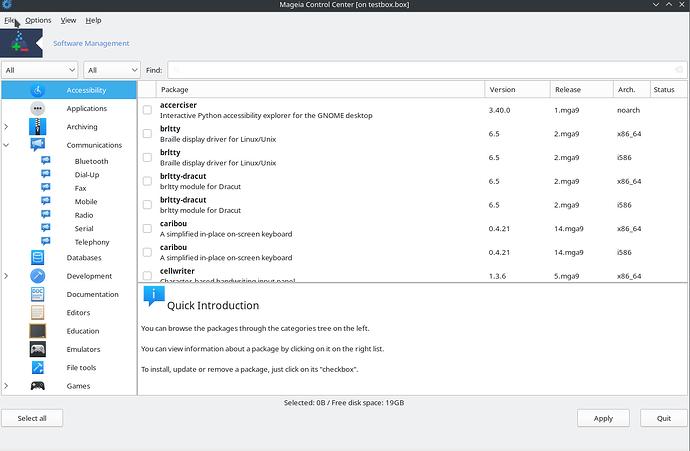Tick the brltty i586 checkbox
Viewport: 690px width, 451px height.
point(147,158)
